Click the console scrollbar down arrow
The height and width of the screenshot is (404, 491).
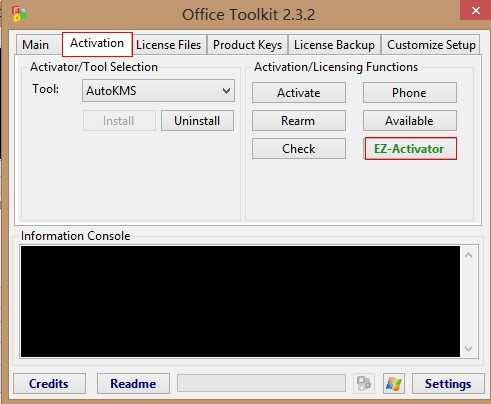(469, 349)
